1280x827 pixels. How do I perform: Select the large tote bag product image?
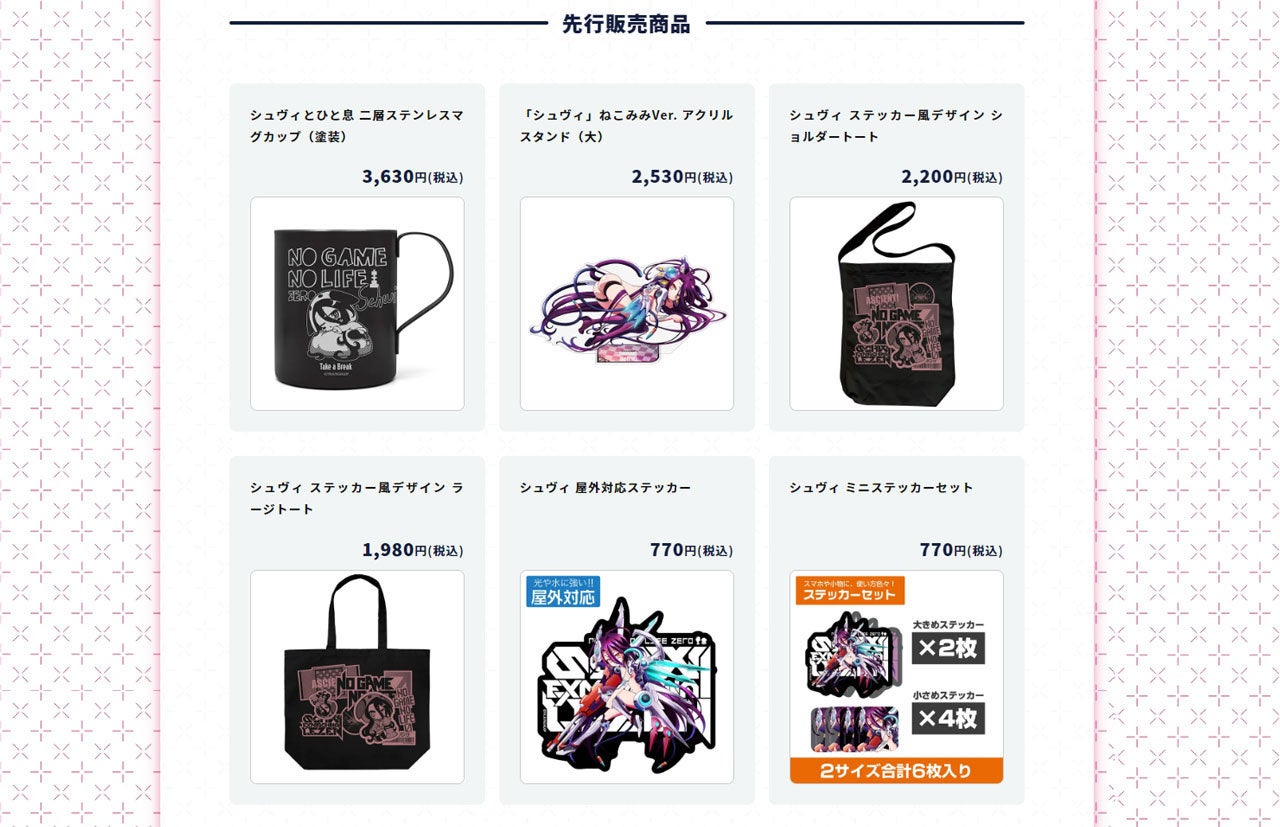[x=357, y=677]
